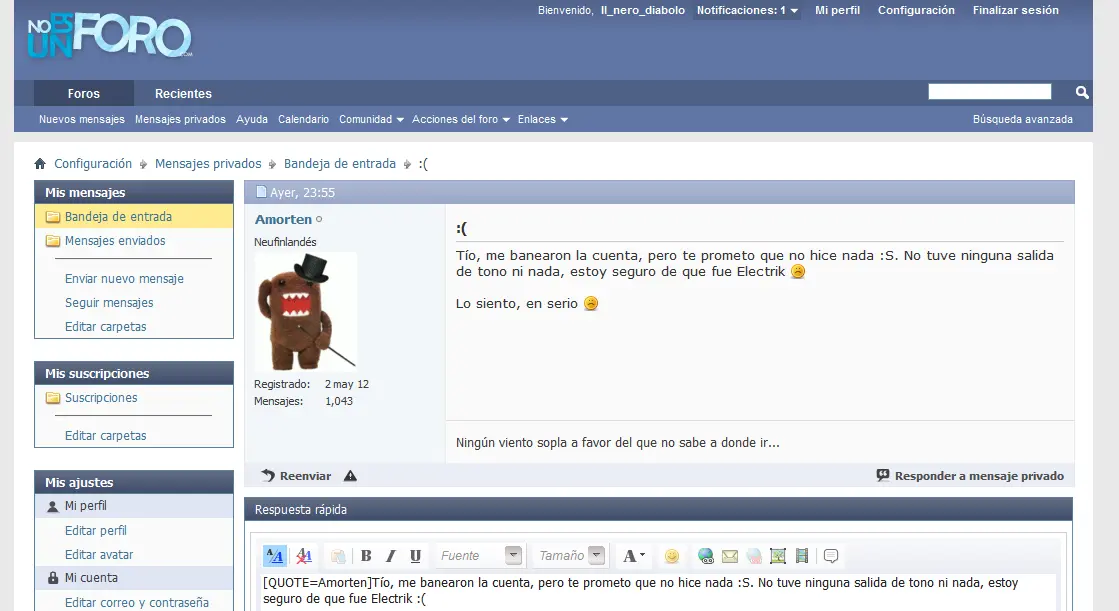Click Configuración in the top bar

916,11
